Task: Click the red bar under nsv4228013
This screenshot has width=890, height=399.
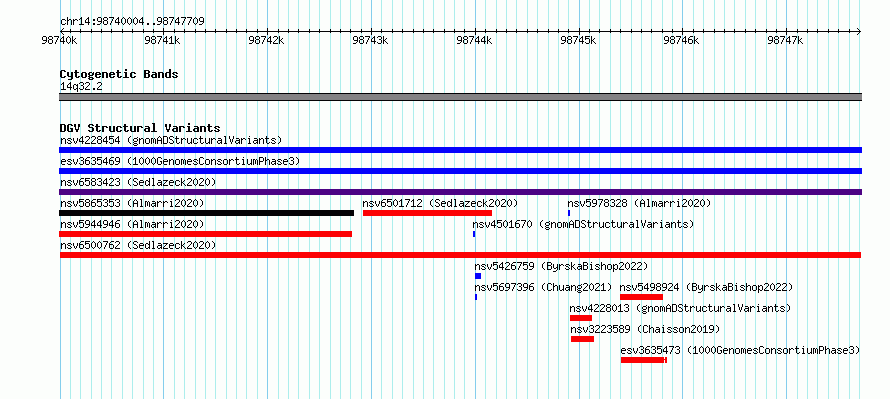Action: pos(581,318)
